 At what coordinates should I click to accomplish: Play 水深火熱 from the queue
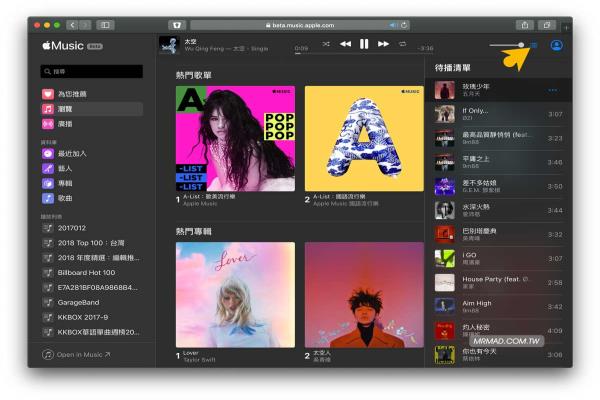click(x=499, y=211)
